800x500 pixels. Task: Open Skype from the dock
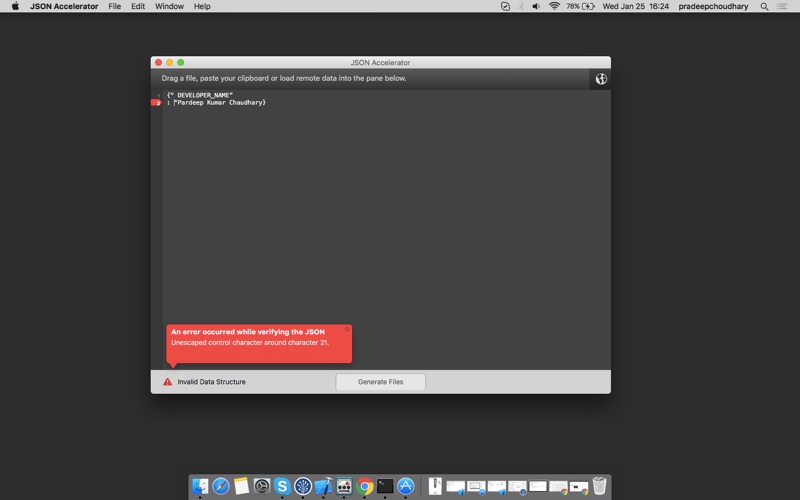click(x=282, y=486)
